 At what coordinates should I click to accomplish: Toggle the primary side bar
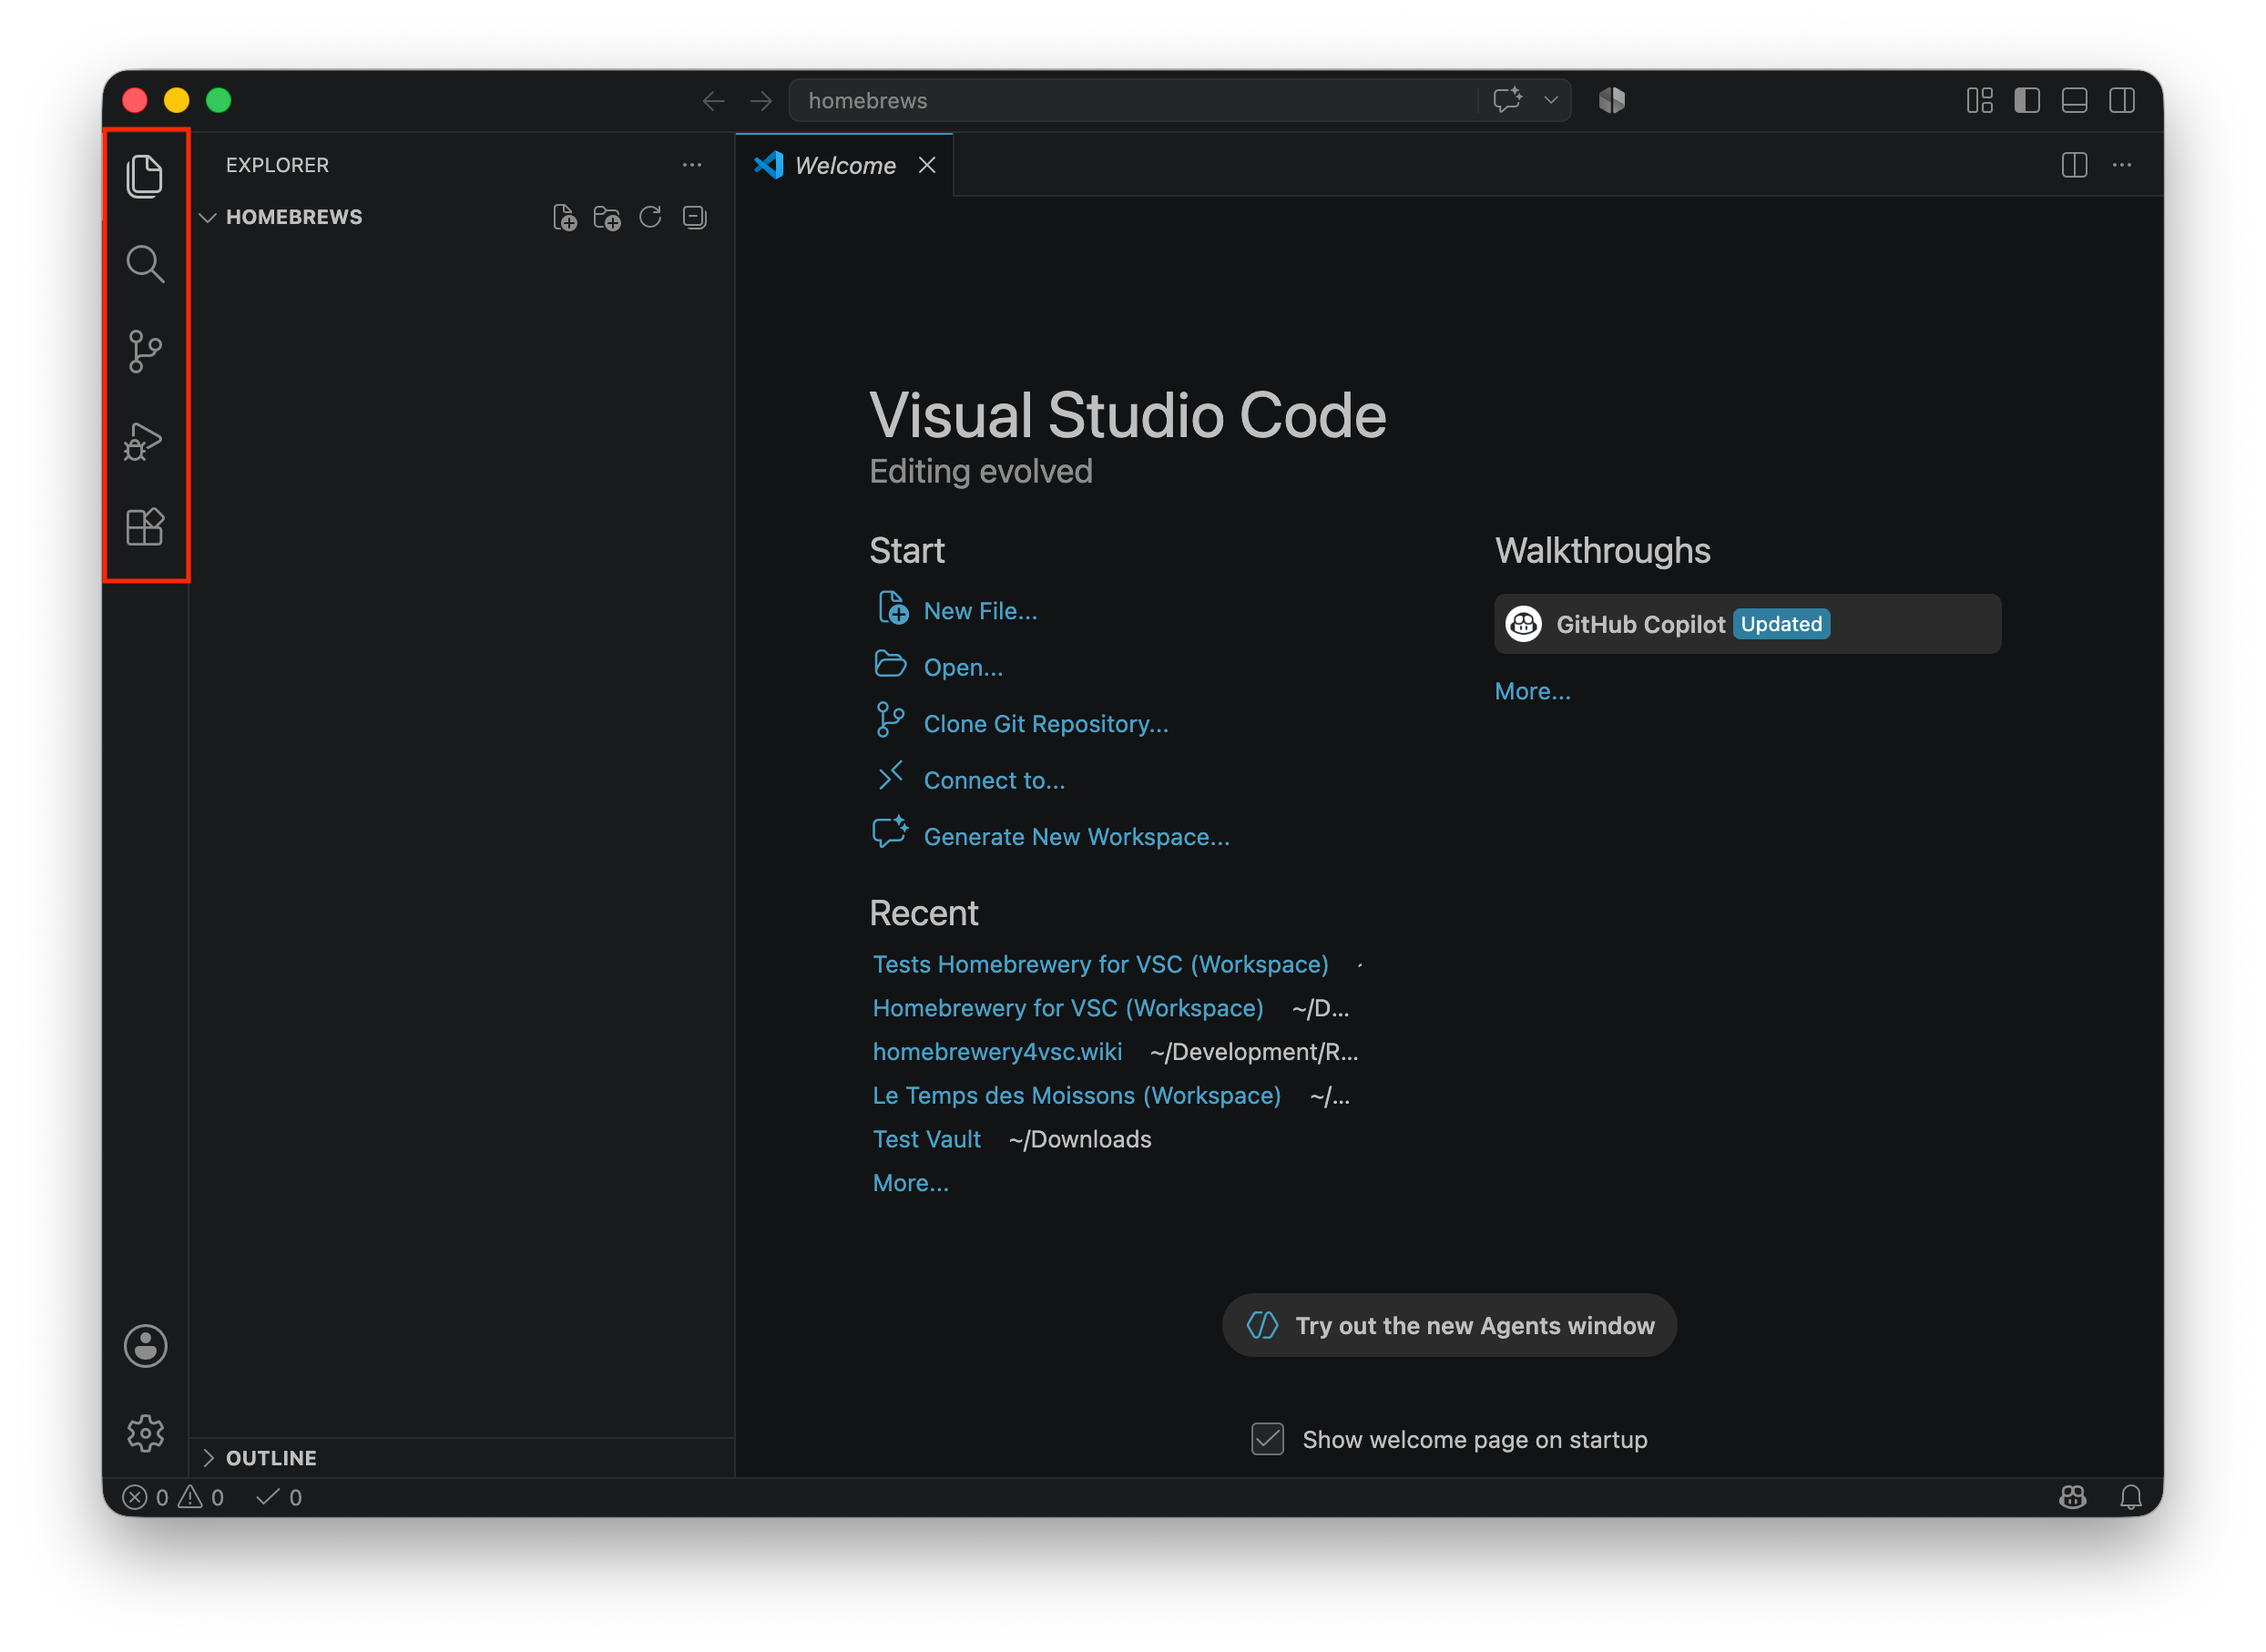click(2027, 101)
